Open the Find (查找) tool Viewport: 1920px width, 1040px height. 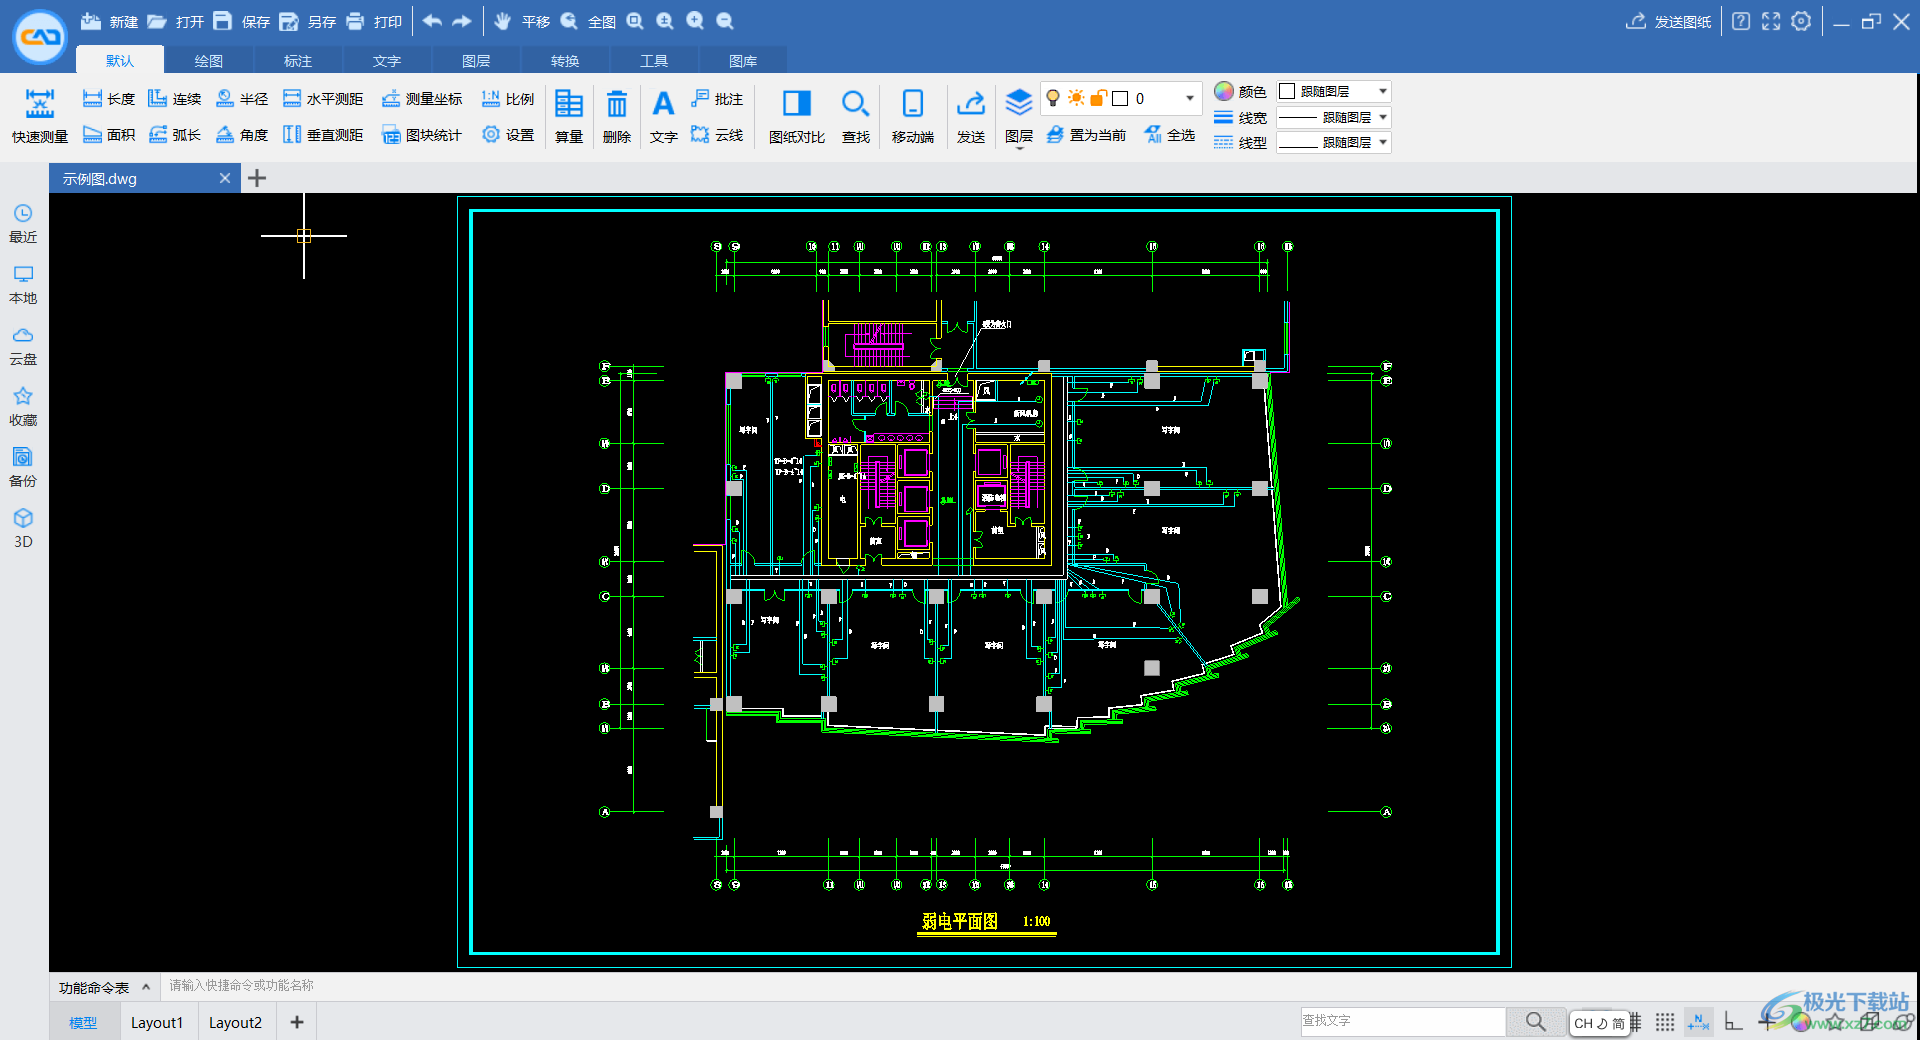point(855,117)
